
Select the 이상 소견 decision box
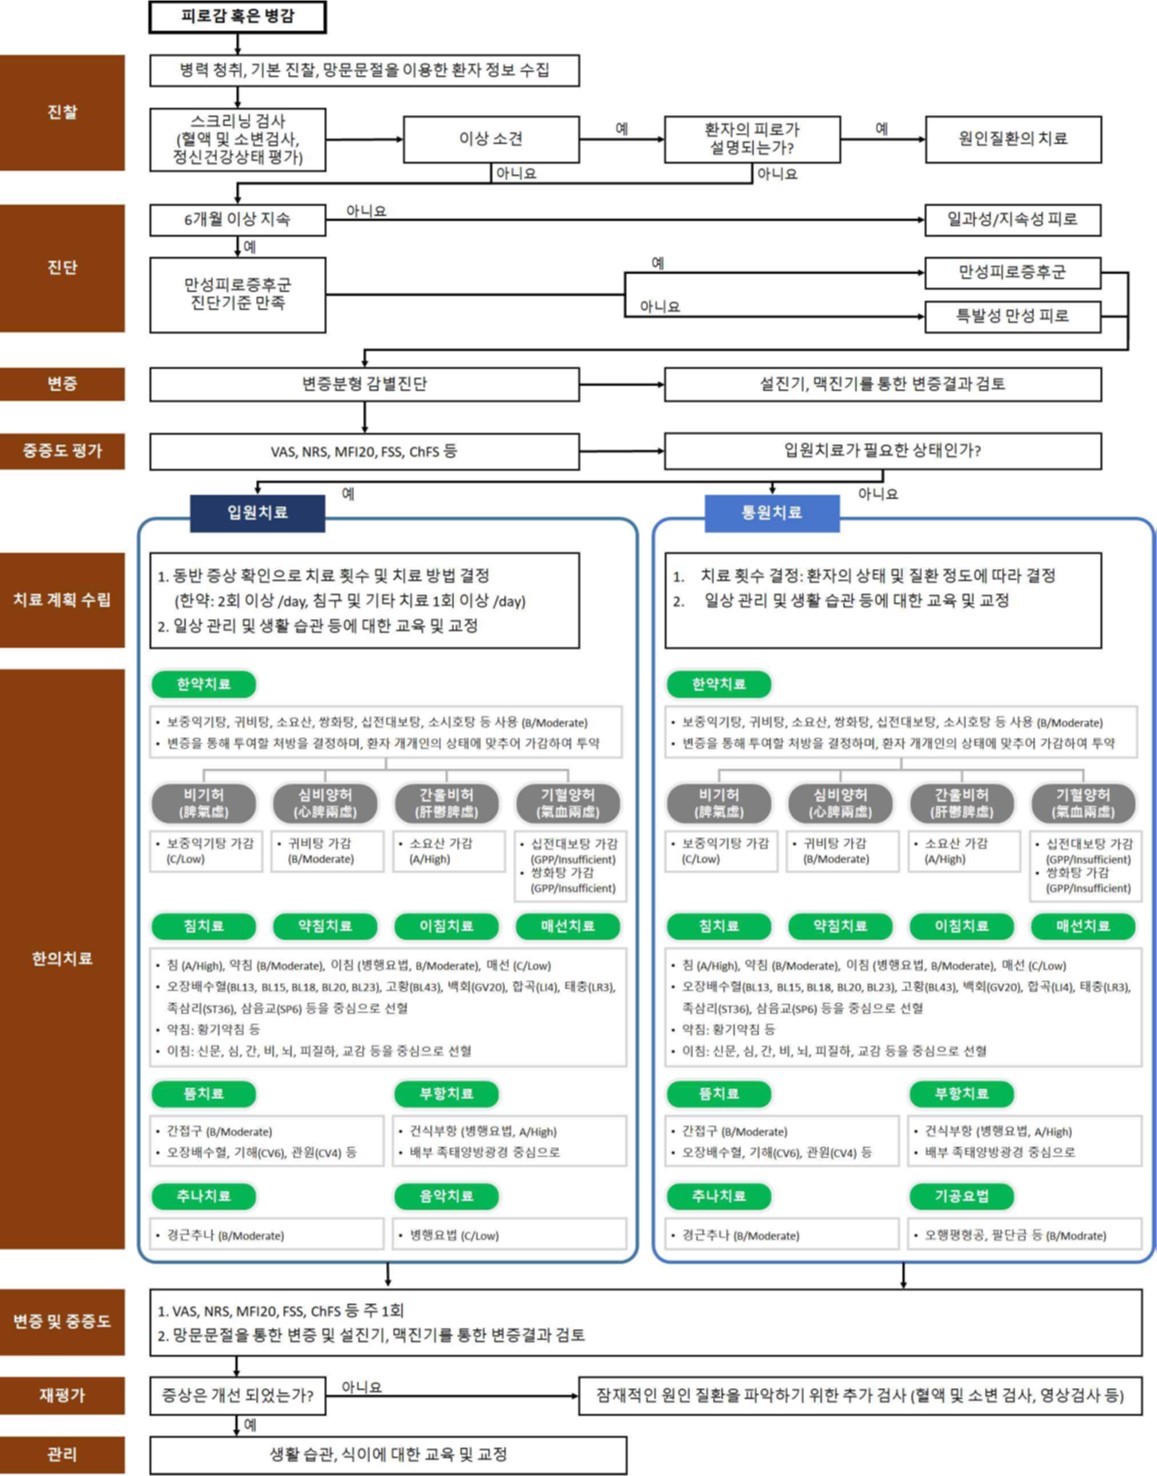point(490,139)
